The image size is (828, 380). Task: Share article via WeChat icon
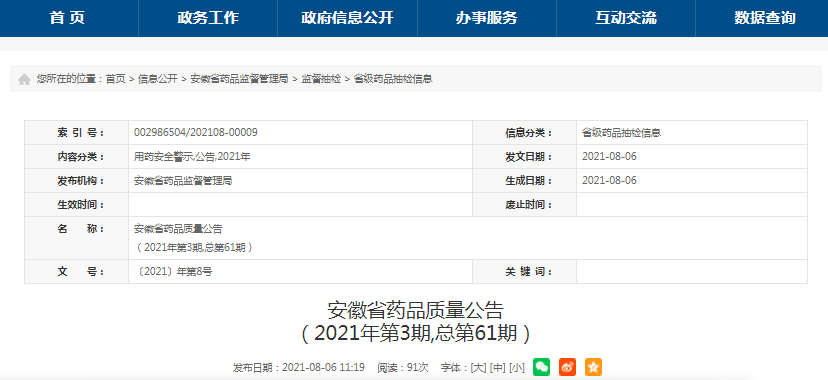coord(541,367)
